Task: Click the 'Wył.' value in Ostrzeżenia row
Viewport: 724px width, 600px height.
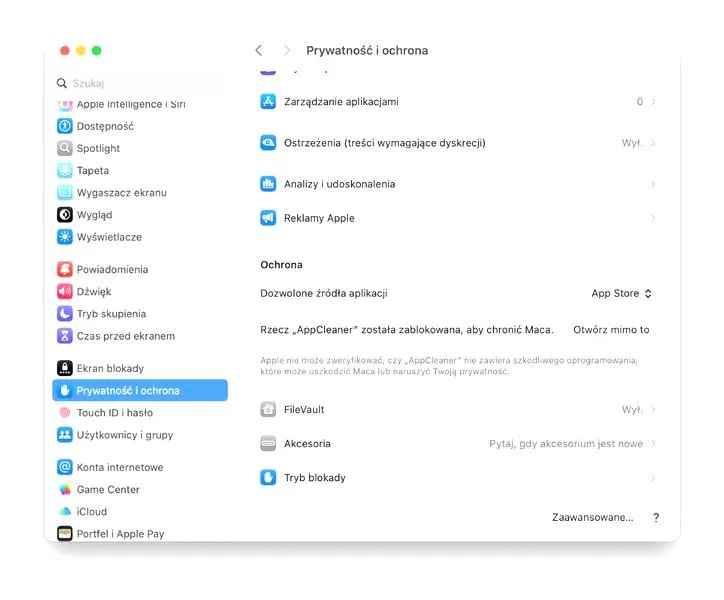Action: click(632, 143)
